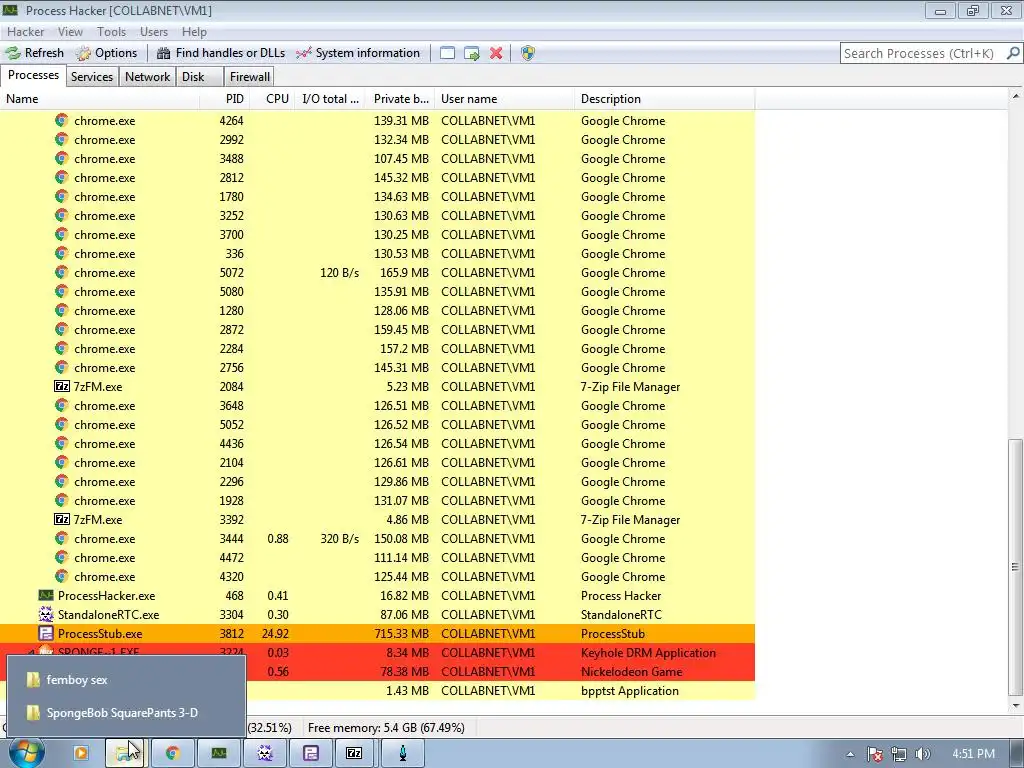Focus the Search Processes input field
Viewport: 1024px width, 768px height.
pos(922,53)
